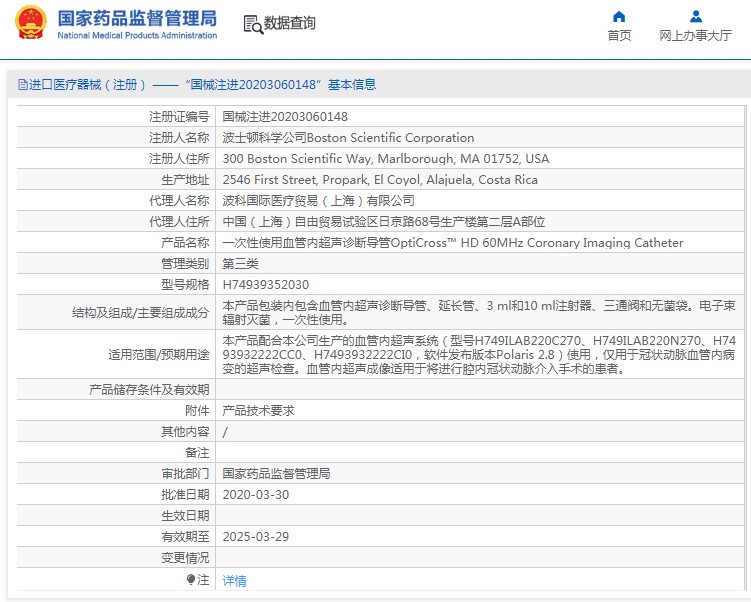Click the 产品储存条件及有效期 label
The width and height of the screenshot is (751, 602).
149,389
